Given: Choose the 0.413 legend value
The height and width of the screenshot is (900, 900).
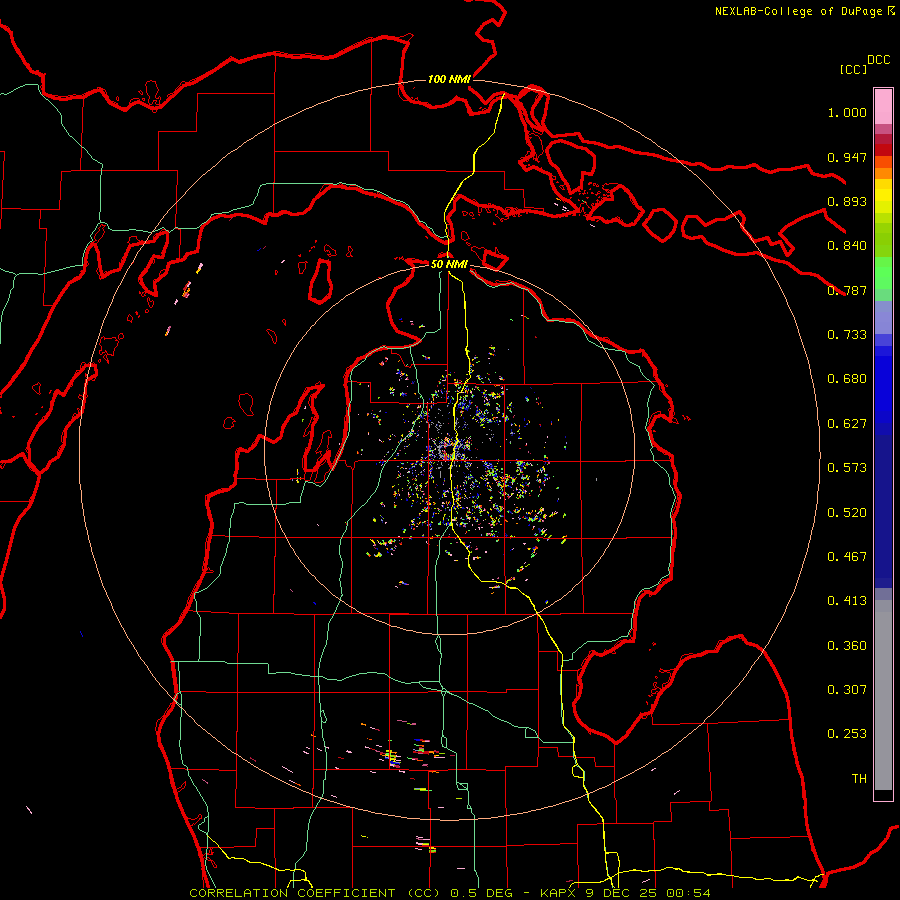Looking at the screenshot, I should pyautogui.click(x=847, y=601).
